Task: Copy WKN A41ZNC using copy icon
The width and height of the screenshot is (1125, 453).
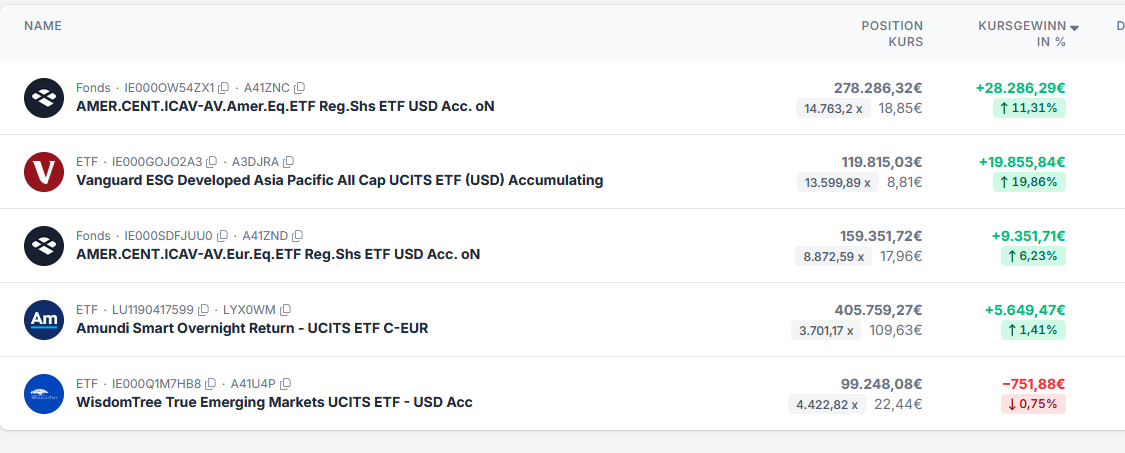Action: click(x=299, y=88)
